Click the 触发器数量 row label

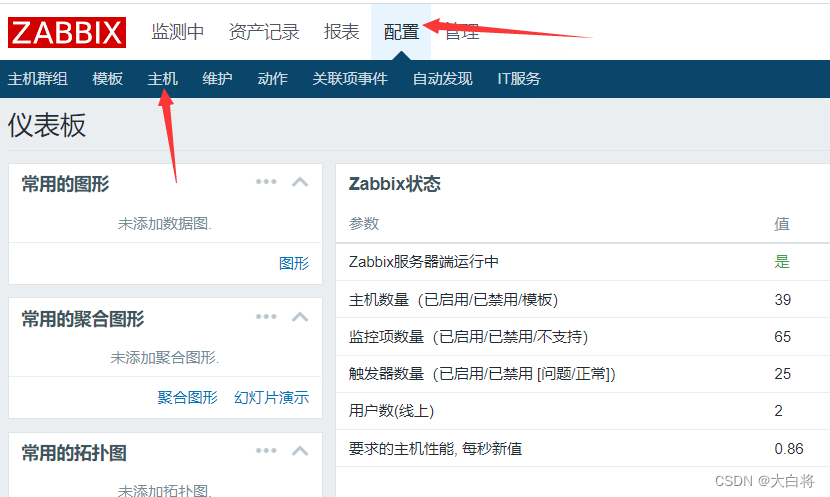(x=482, y=374)
